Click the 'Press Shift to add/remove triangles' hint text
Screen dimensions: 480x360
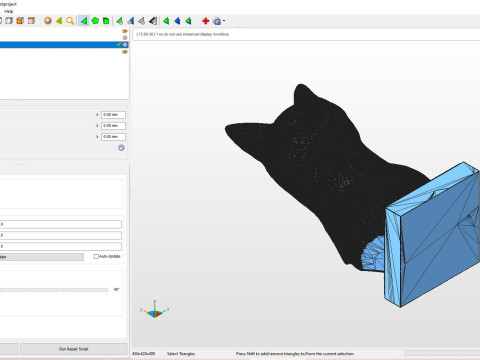tap(295, 354)
